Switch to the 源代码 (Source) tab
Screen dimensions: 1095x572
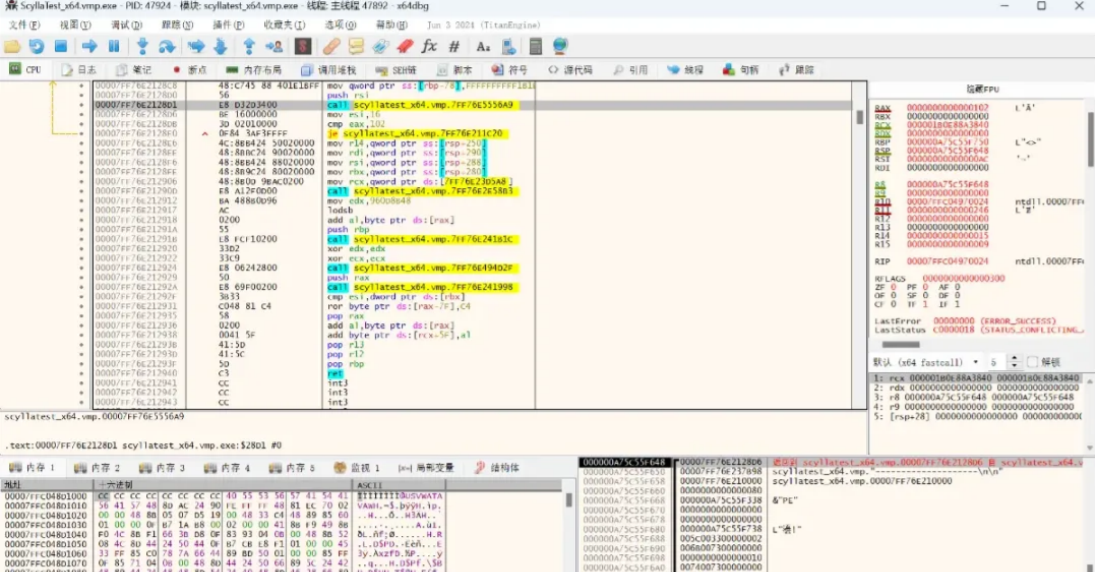point(571,70)
